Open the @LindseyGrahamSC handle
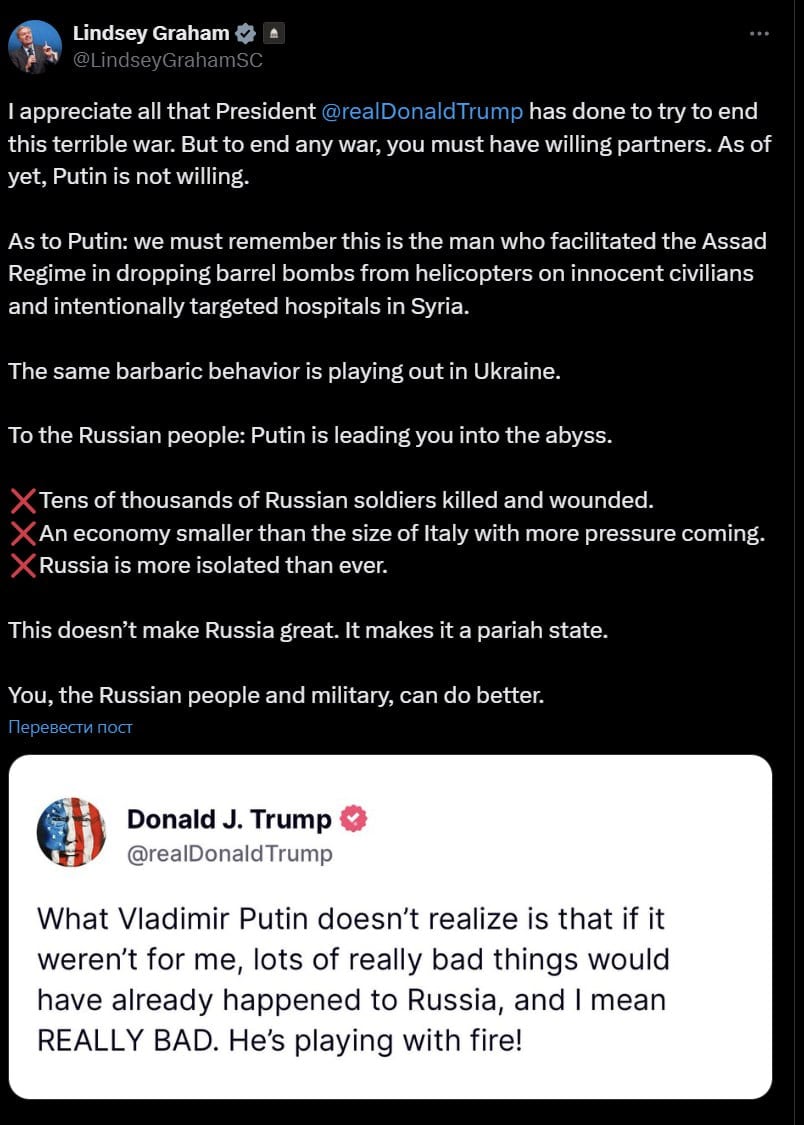804x1125 pixels. [x=168, y=60]
